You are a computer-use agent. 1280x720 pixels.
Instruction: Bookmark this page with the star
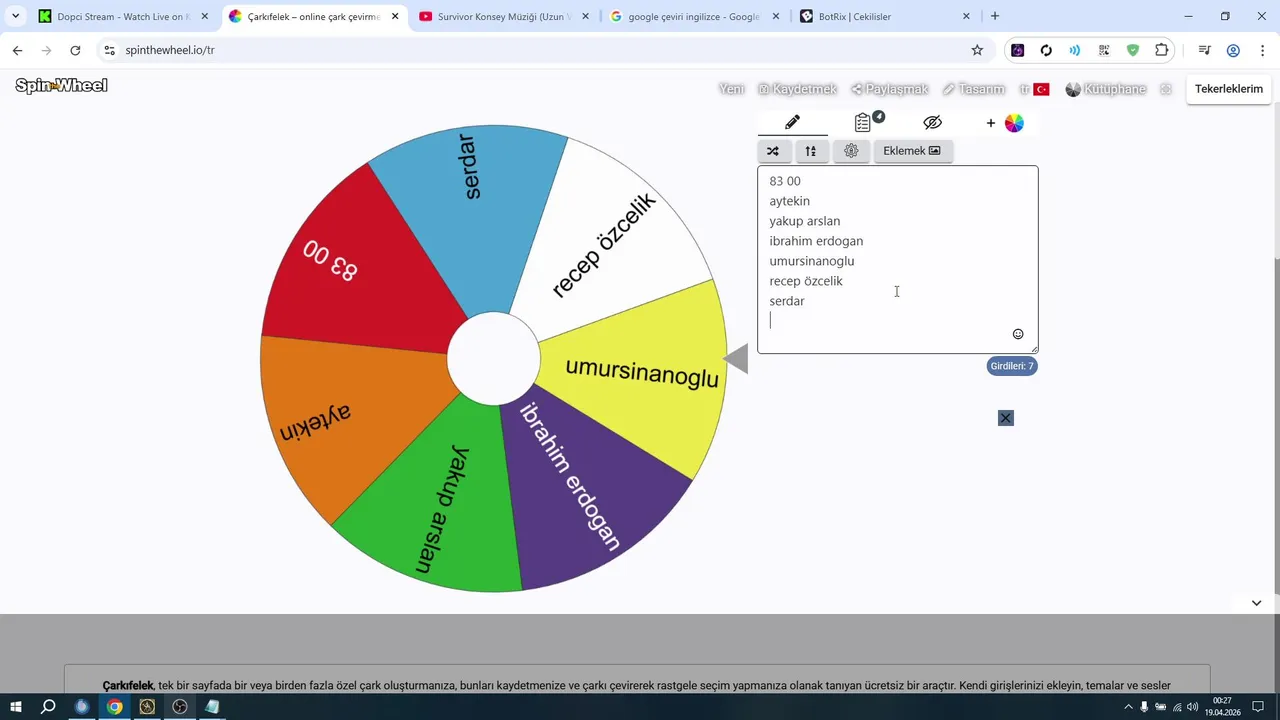[x=977, y=50]
